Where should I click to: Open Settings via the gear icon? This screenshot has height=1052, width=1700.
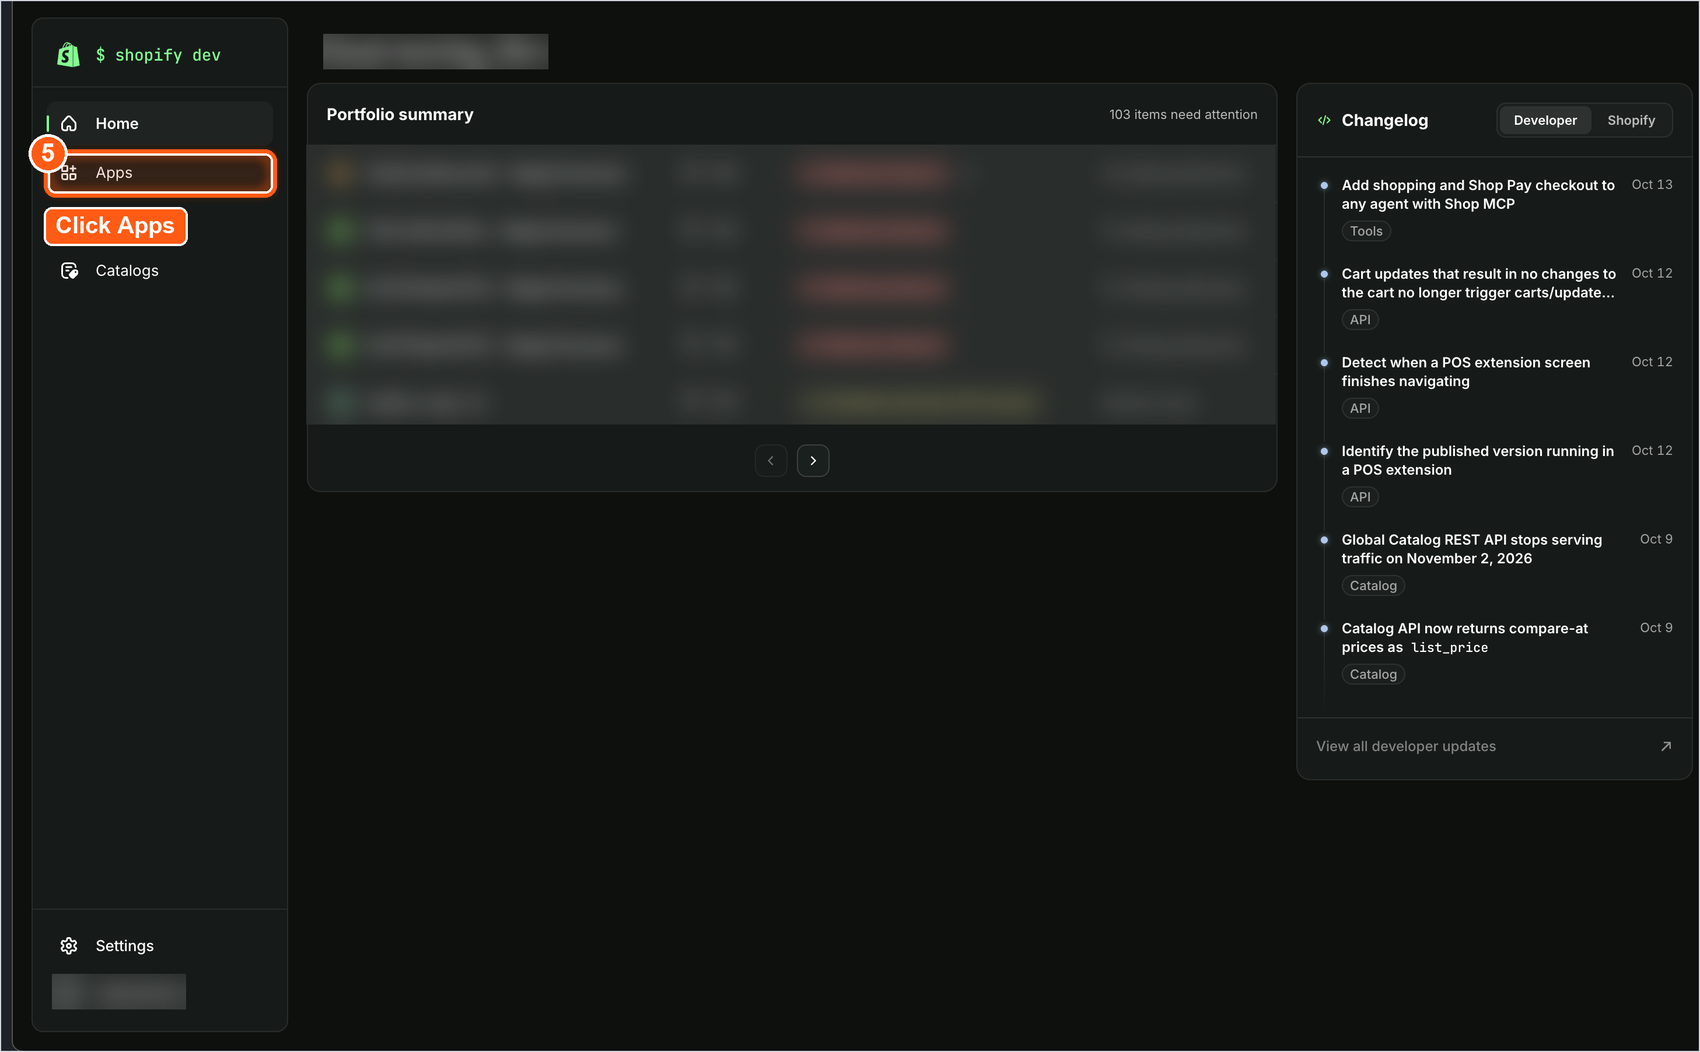[69, 946]
